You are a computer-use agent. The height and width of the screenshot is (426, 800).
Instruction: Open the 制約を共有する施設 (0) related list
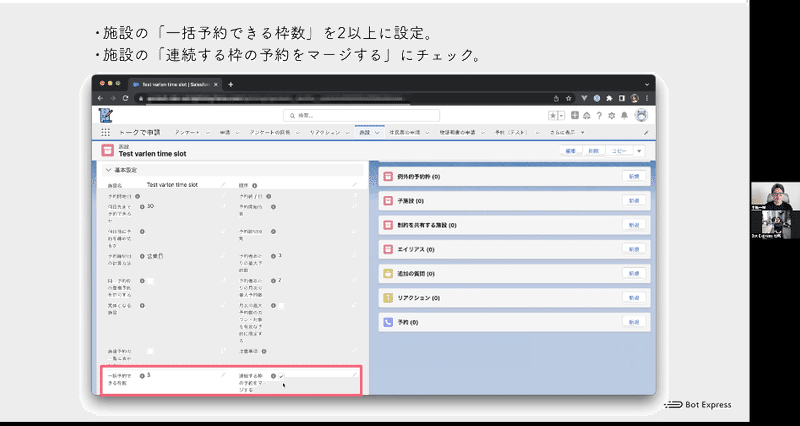[x=427, y=225]
